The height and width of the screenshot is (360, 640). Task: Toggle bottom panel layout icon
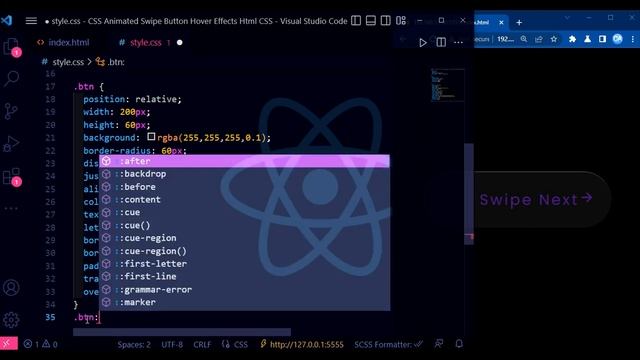click(x=371, y=20)
